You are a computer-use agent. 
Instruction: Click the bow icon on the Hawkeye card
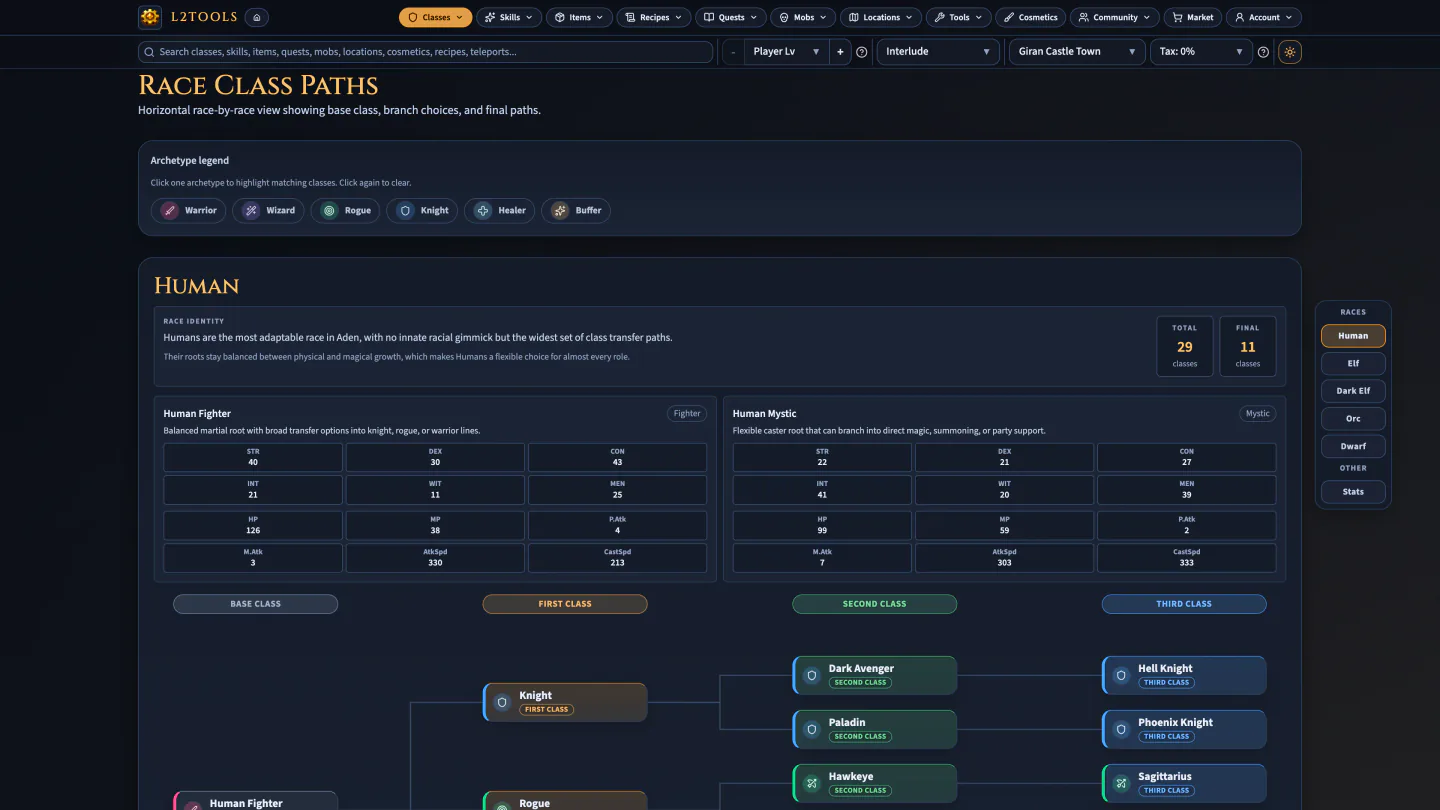coord(812,783)
